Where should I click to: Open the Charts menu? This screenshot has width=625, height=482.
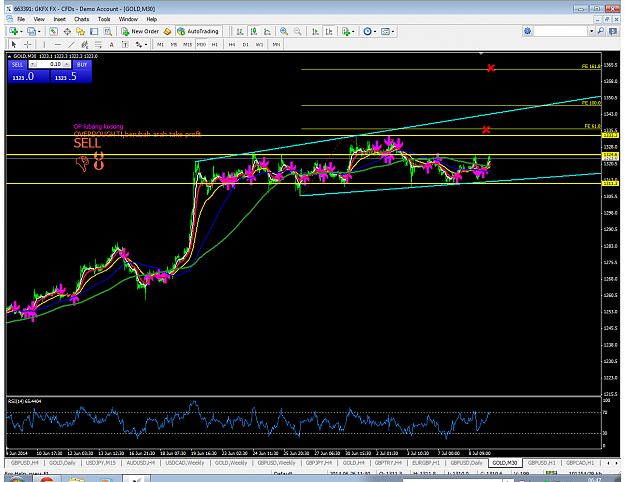point(81,19)
